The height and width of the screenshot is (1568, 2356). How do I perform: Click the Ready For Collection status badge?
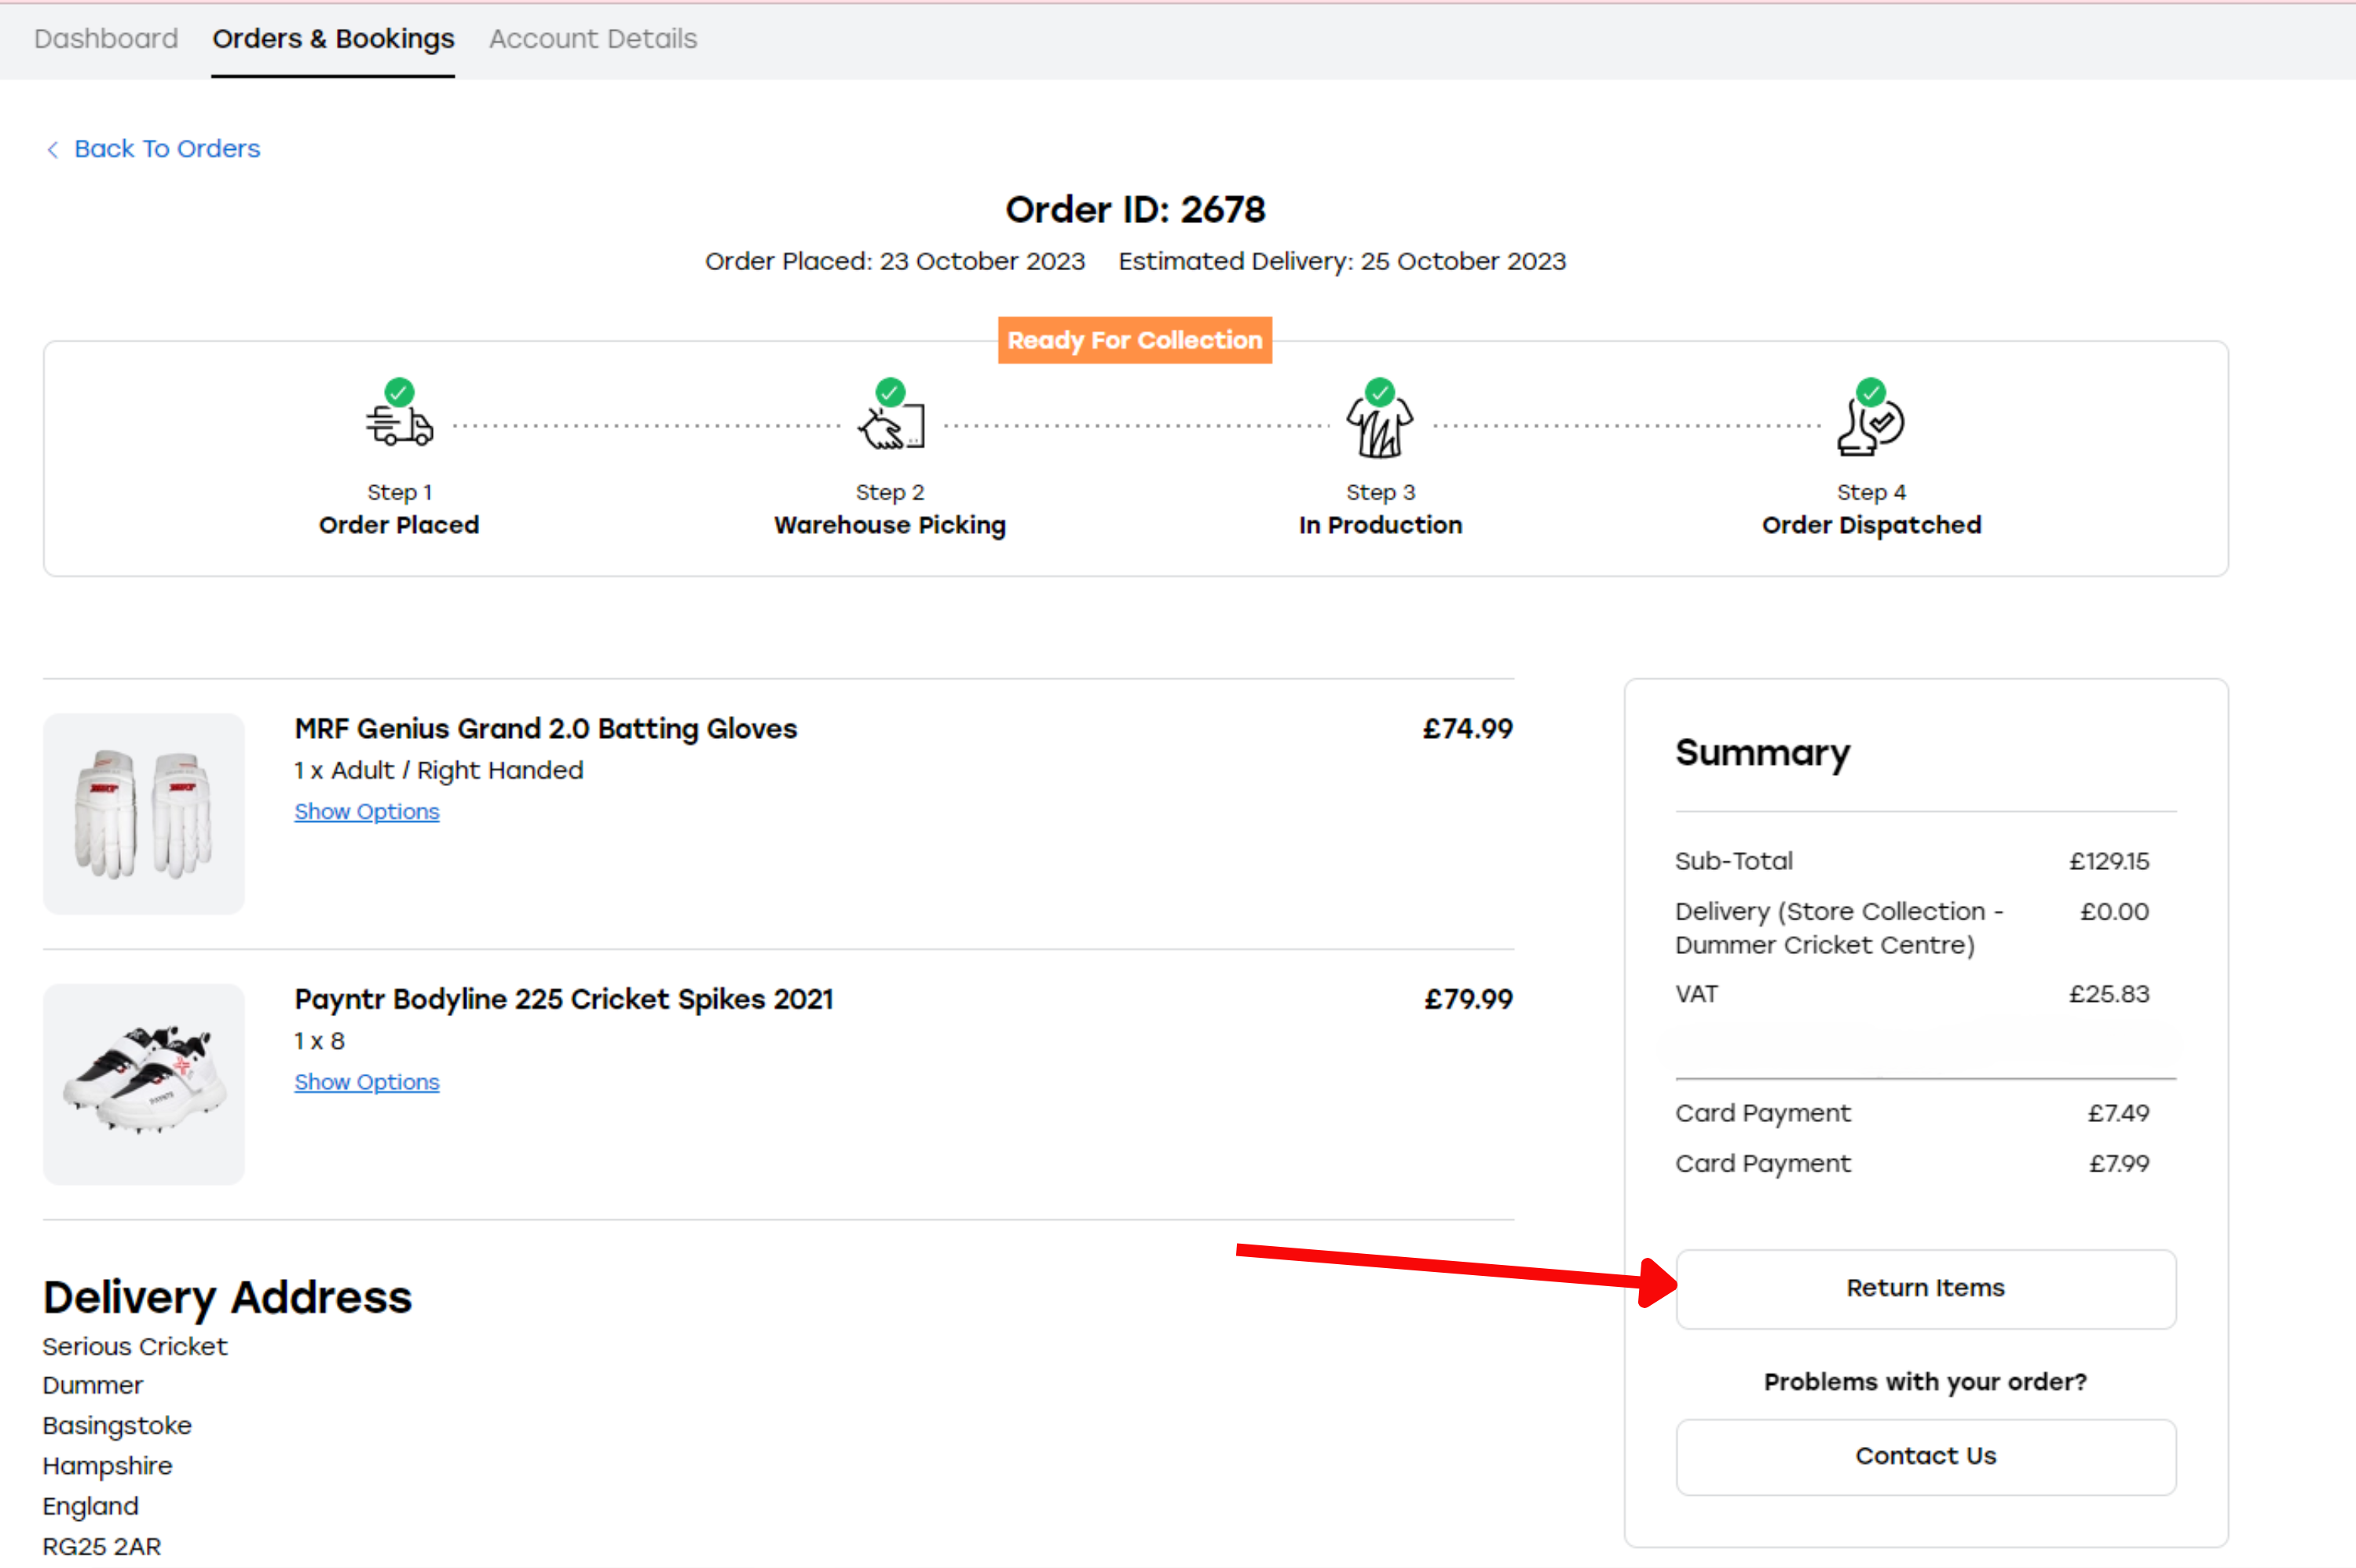click(1134, 340)
